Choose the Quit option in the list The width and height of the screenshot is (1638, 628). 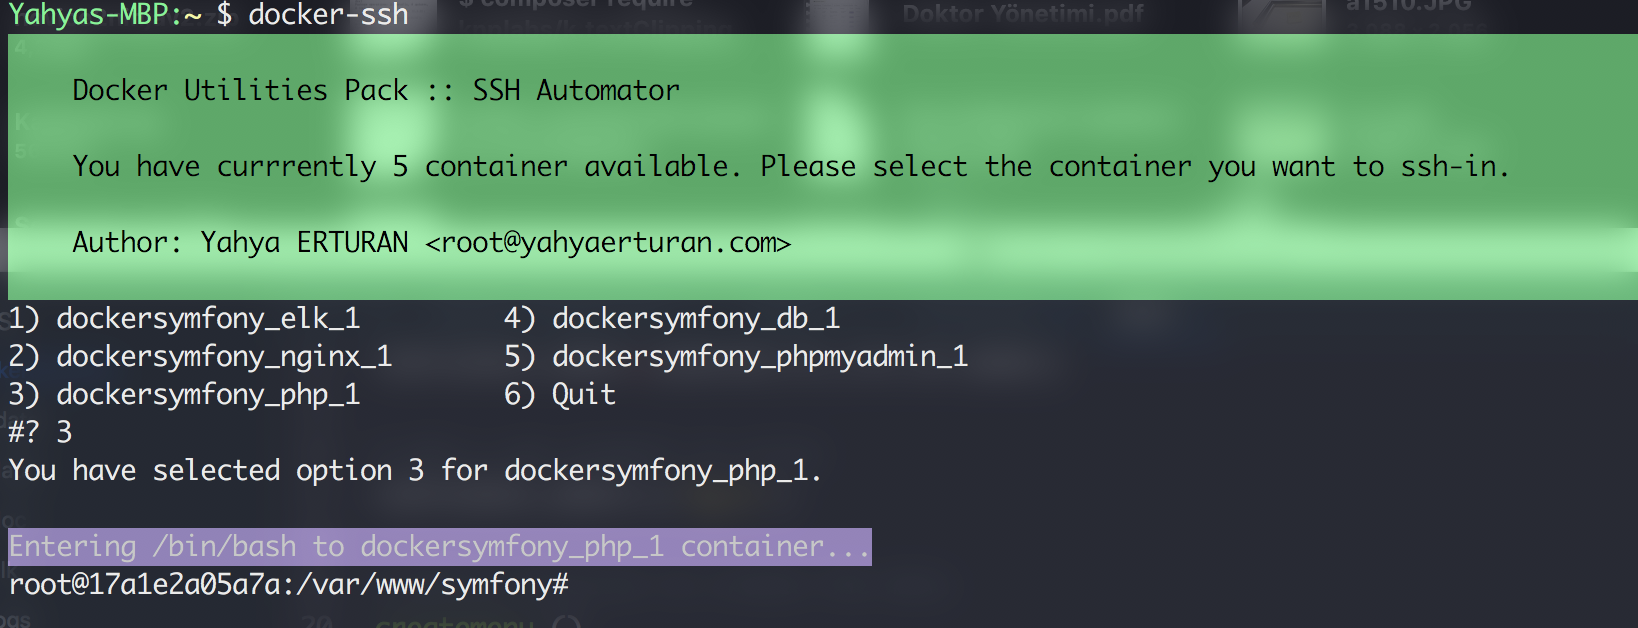tap(560, 395)
